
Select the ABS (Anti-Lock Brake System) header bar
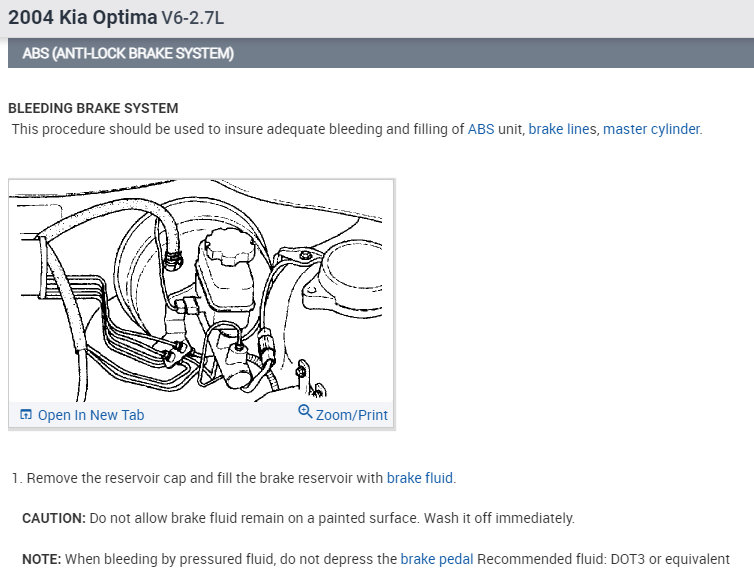point(381,53)
